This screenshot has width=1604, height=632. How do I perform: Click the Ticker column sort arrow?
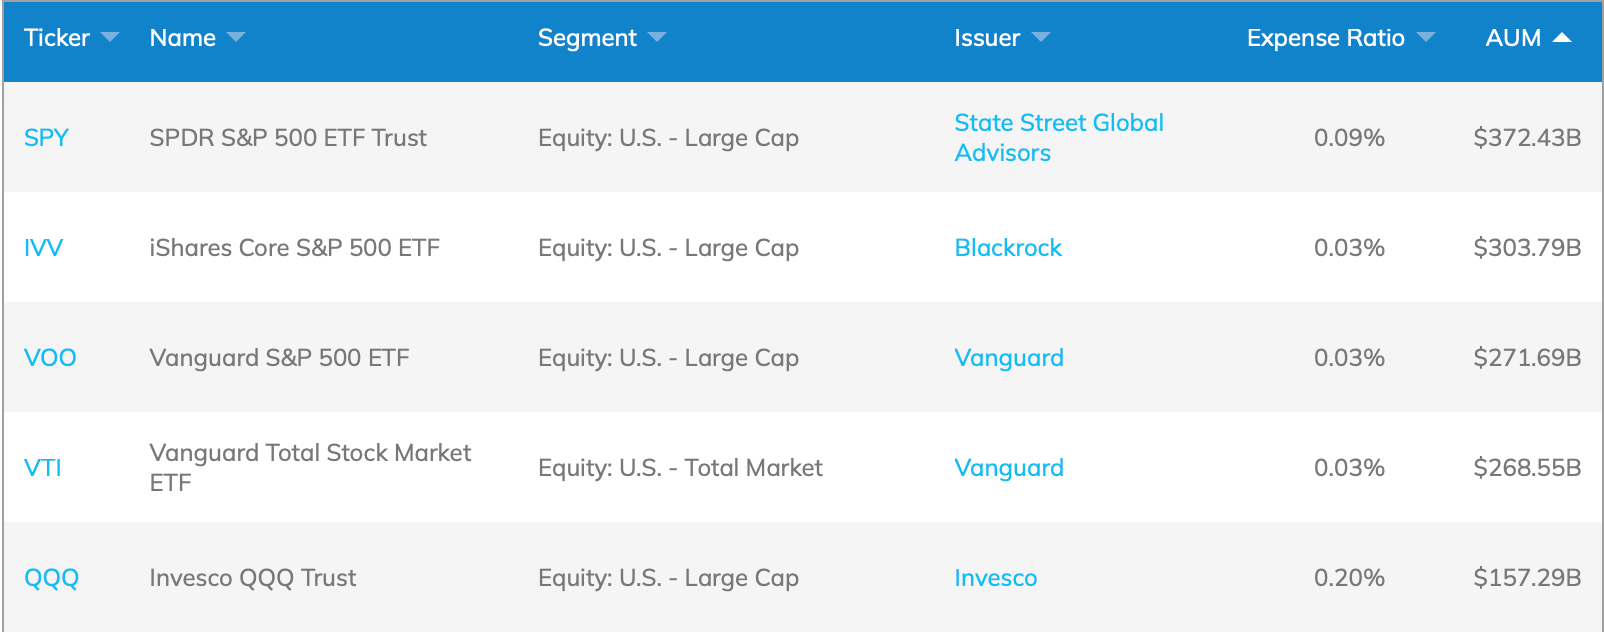tap(110, 38)
